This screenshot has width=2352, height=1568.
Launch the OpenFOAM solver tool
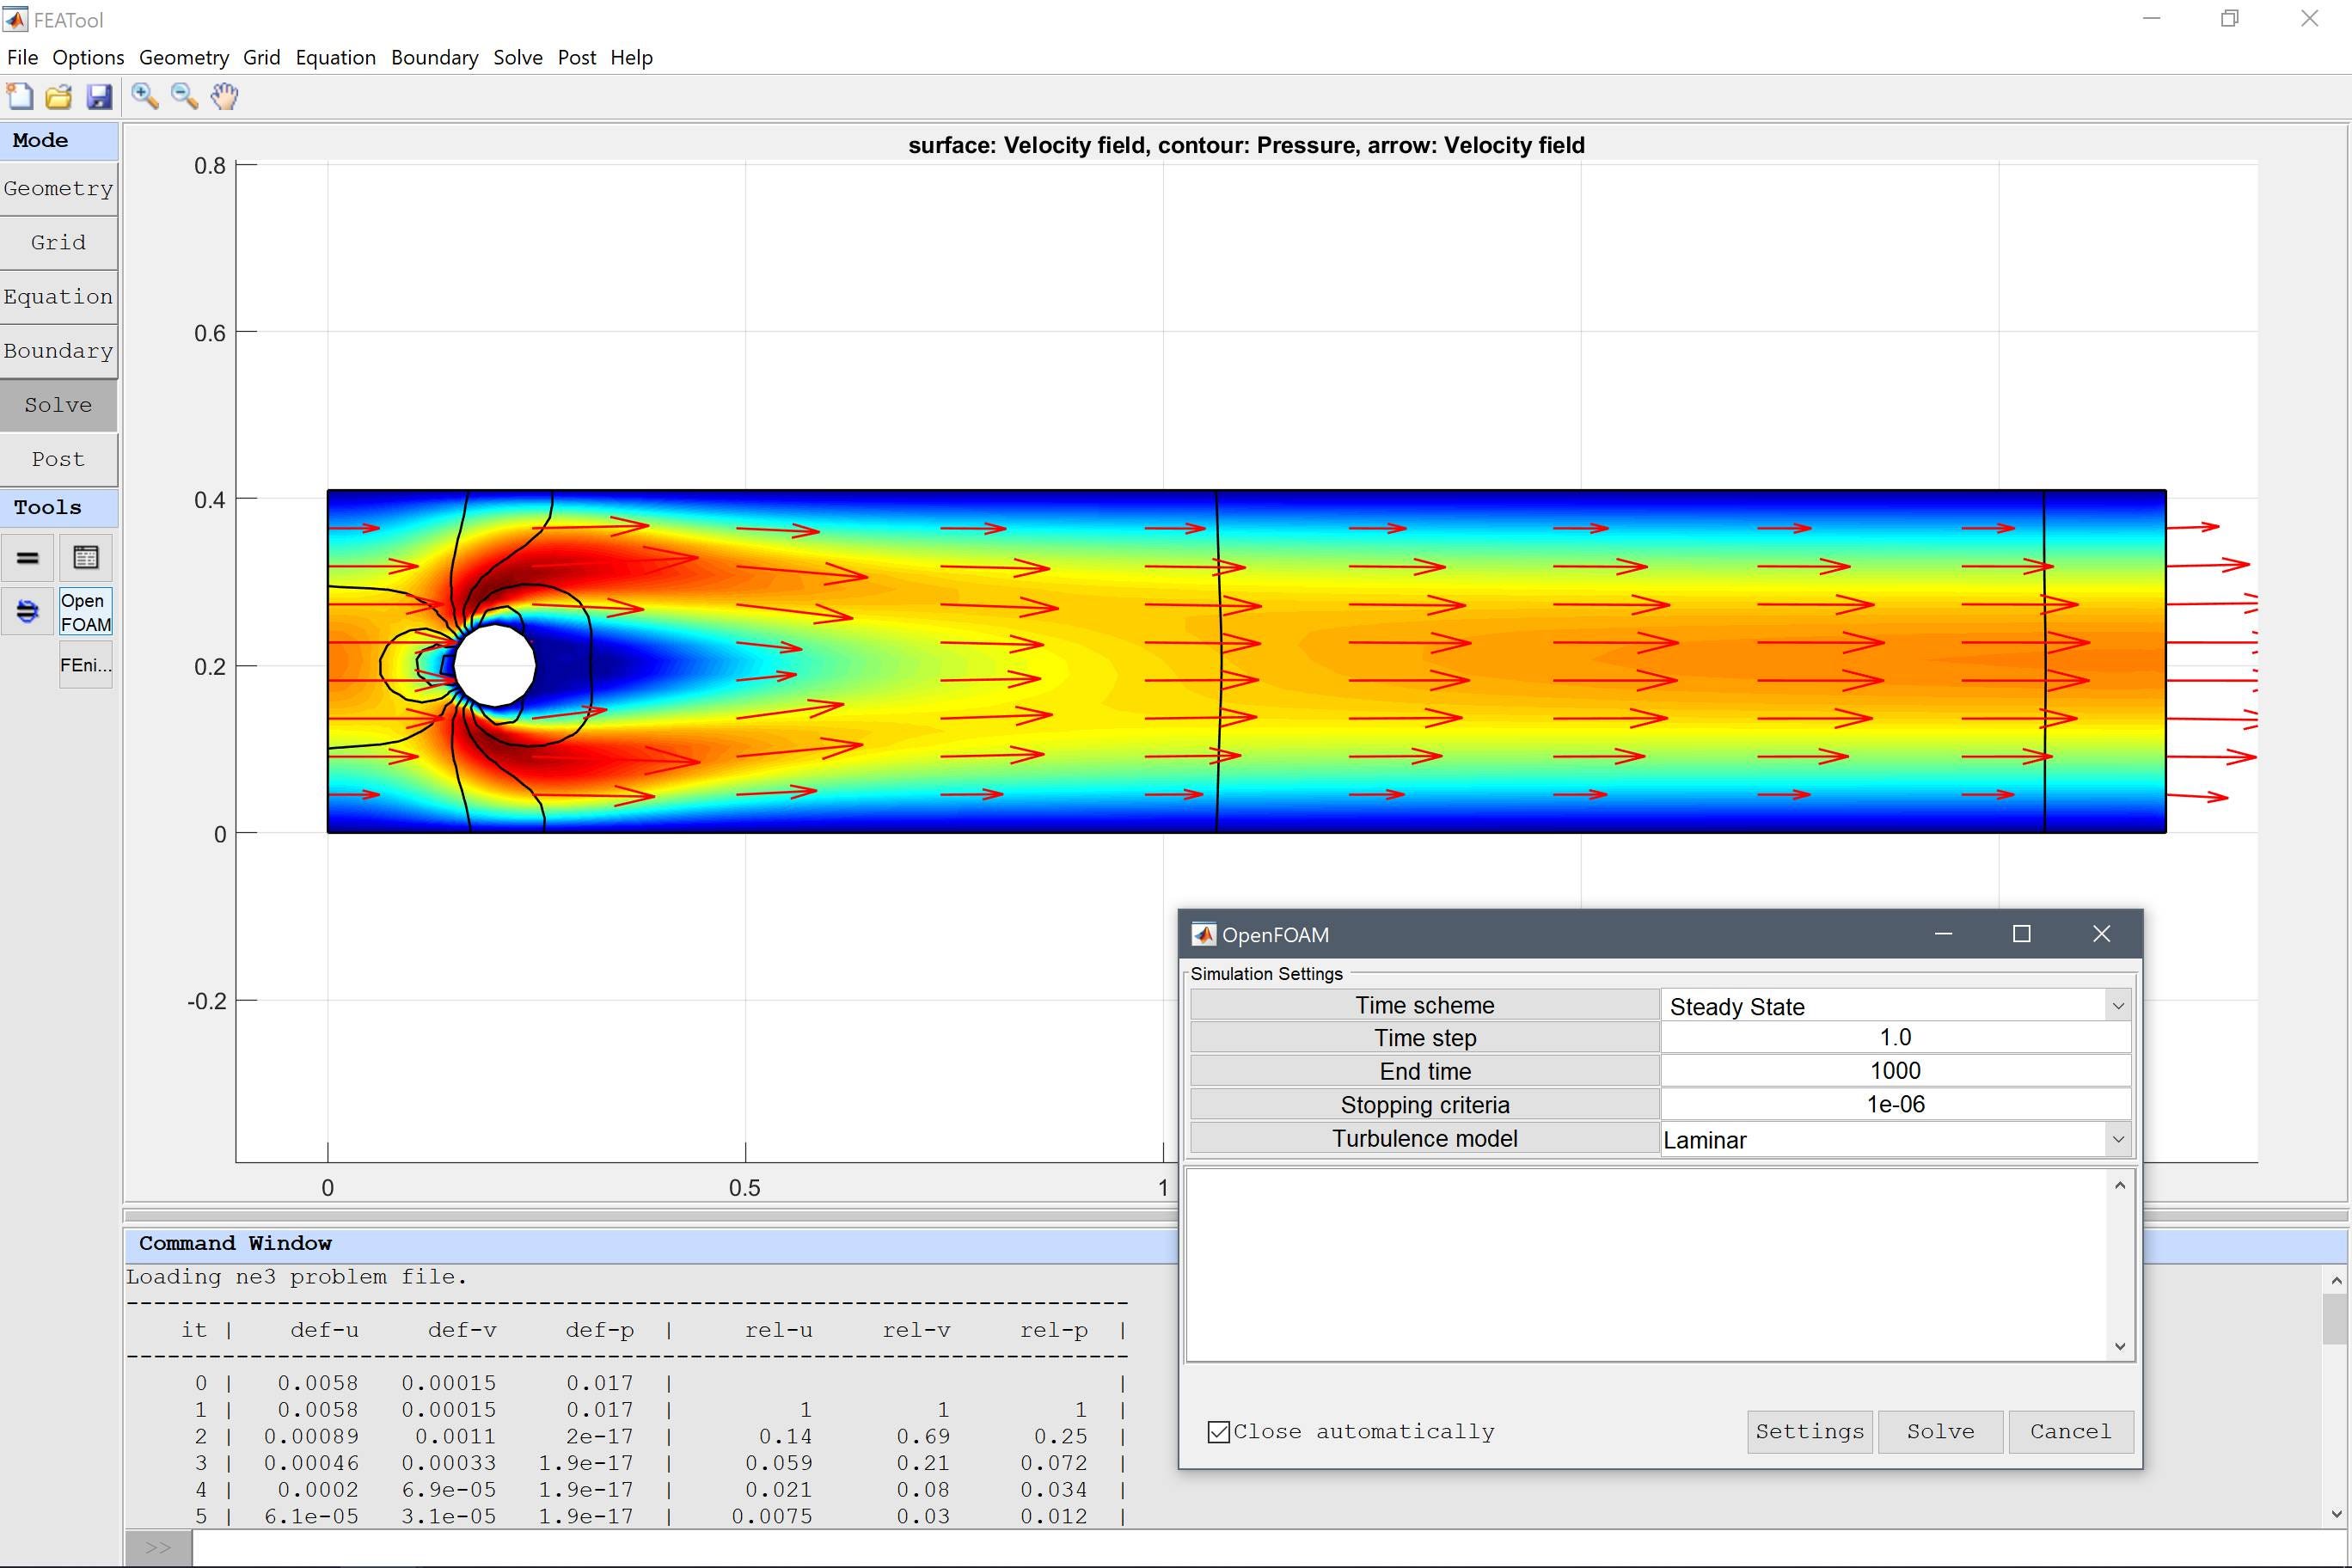[84, 611]
